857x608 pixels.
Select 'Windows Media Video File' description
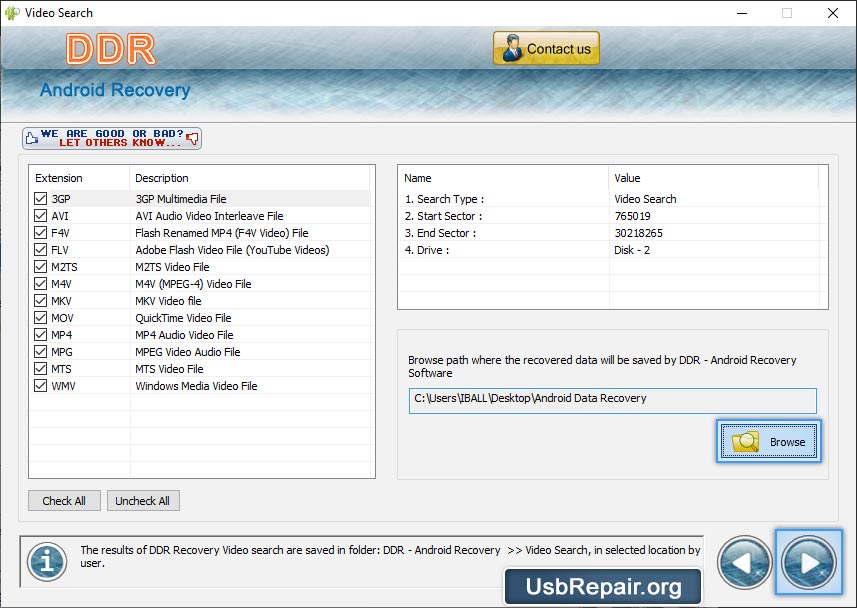pyautogui.click(x=196, y=385)
